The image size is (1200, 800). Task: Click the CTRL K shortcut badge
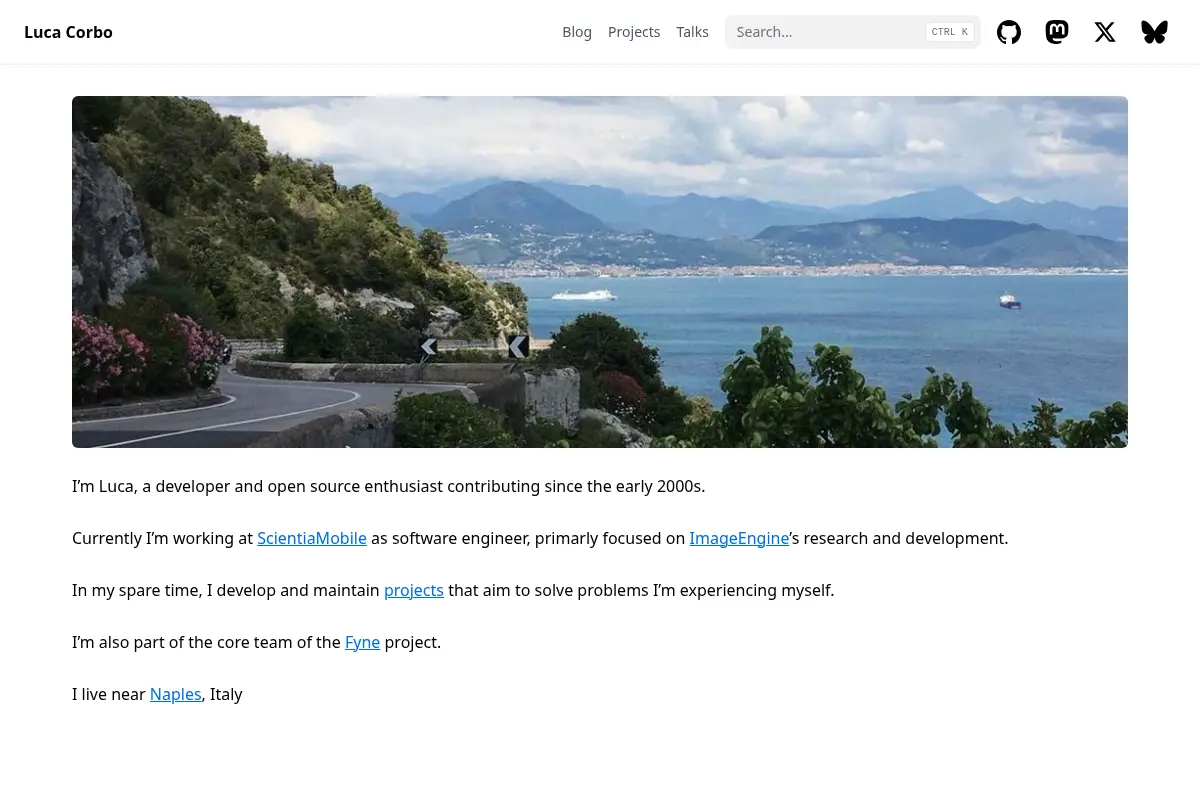tap(950, 32)
